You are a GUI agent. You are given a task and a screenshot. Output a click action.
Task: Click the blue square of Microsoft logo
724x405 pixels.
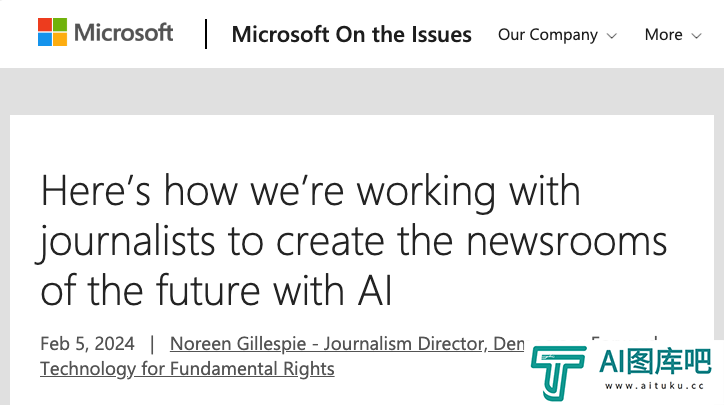pos(45,40)
